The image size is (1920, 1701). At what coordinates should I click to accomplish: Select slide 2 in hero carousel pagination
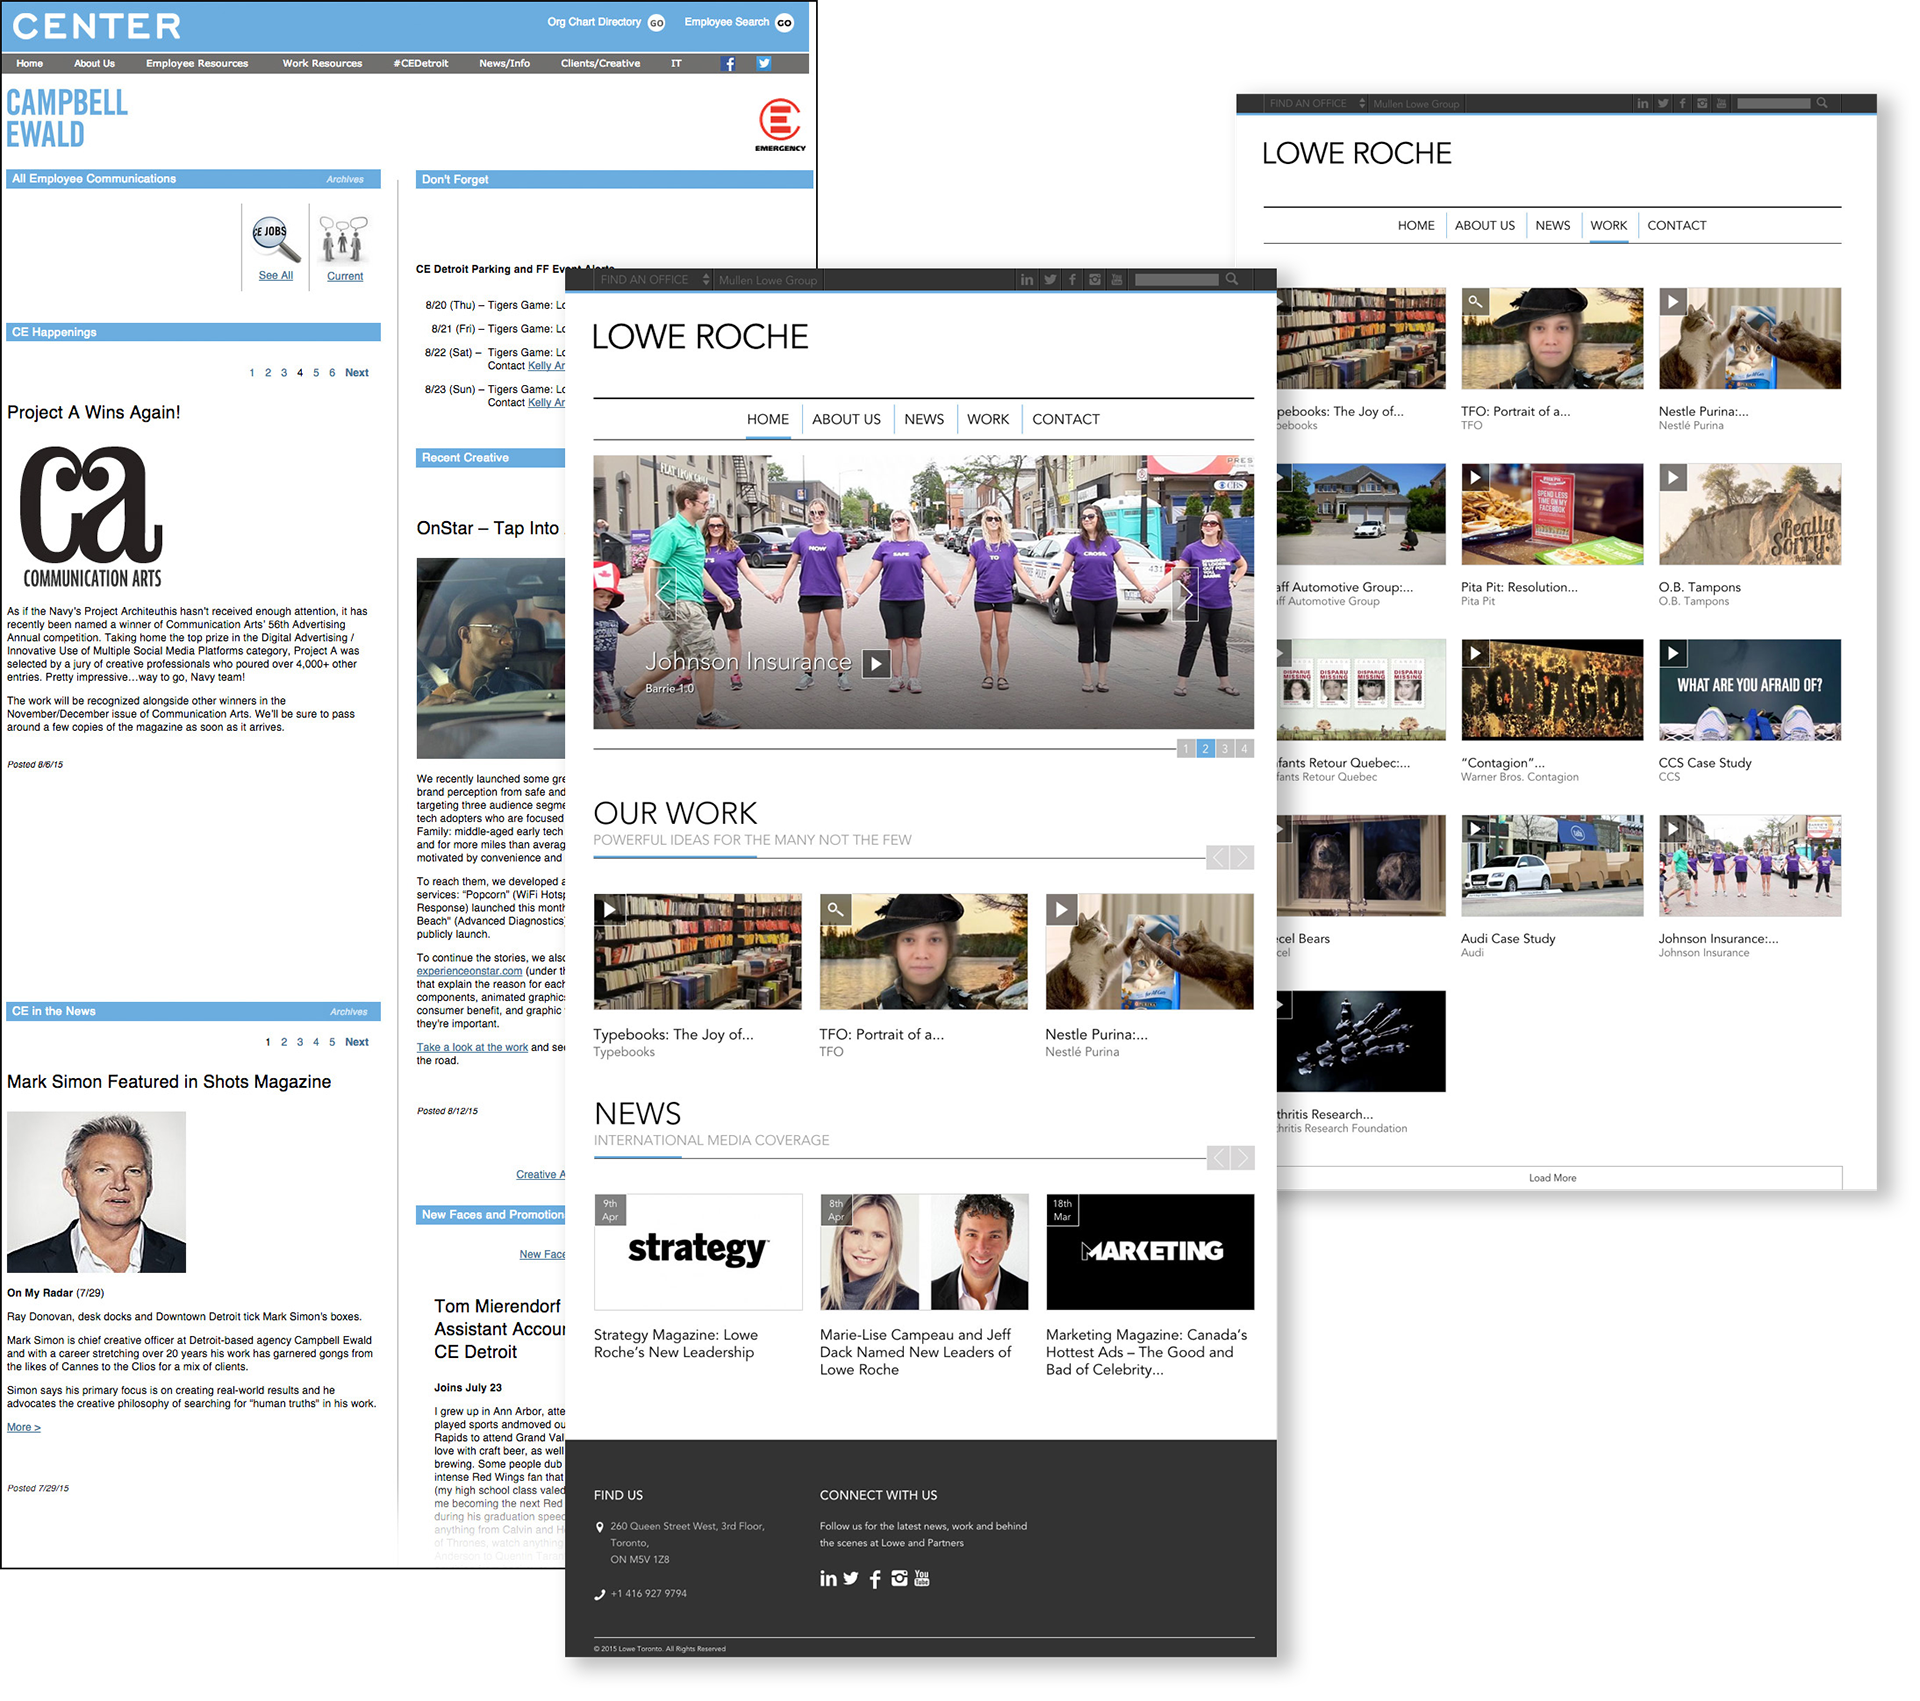pos(1206,748)
